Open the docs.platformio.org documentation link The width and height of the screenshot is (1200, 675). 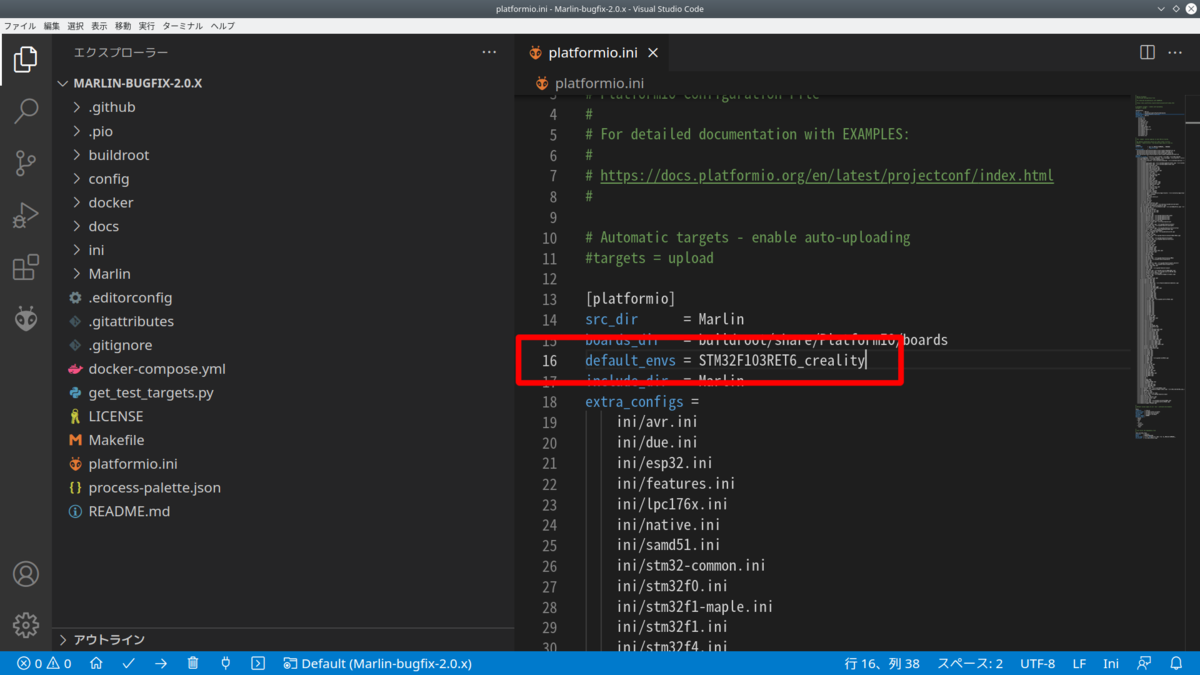826,176
